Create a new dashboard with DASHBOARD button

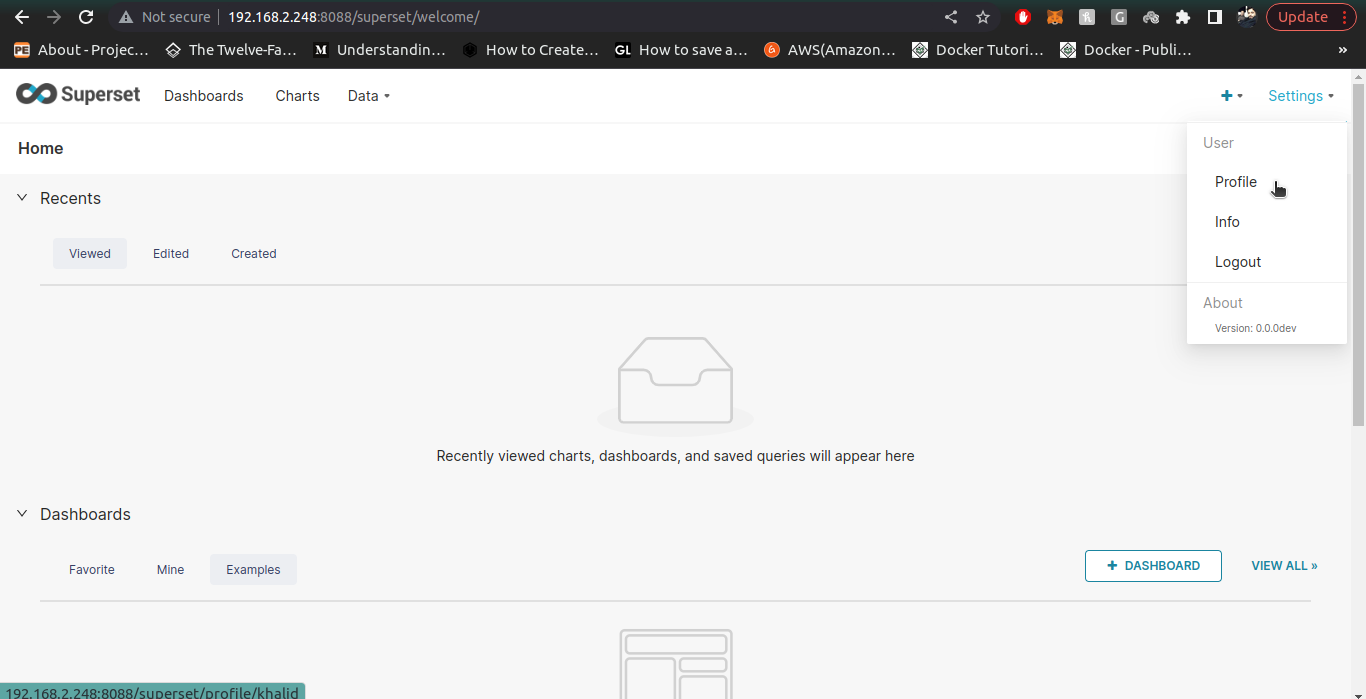click(1153, 565)
